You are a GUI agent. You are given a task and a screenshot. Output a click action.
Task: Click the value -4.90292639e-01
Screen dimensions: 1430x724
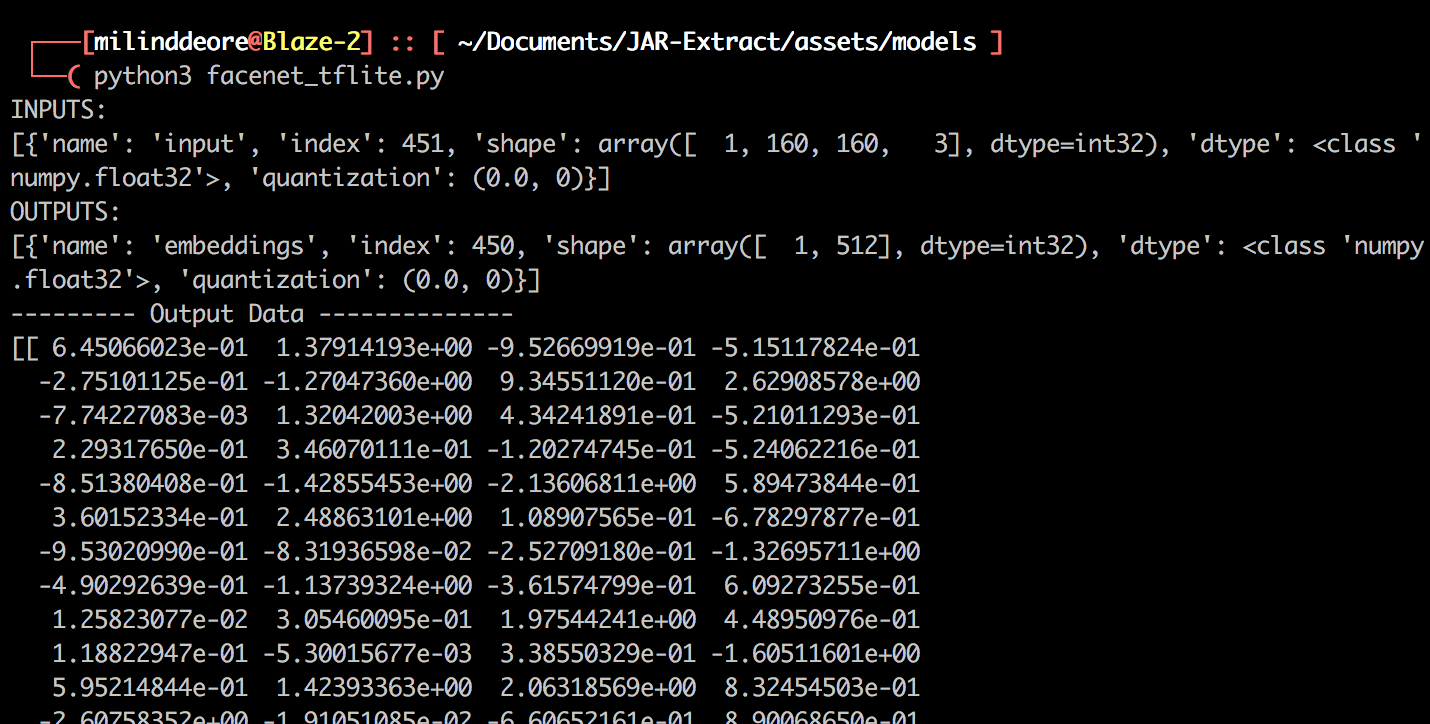[143, 586]
